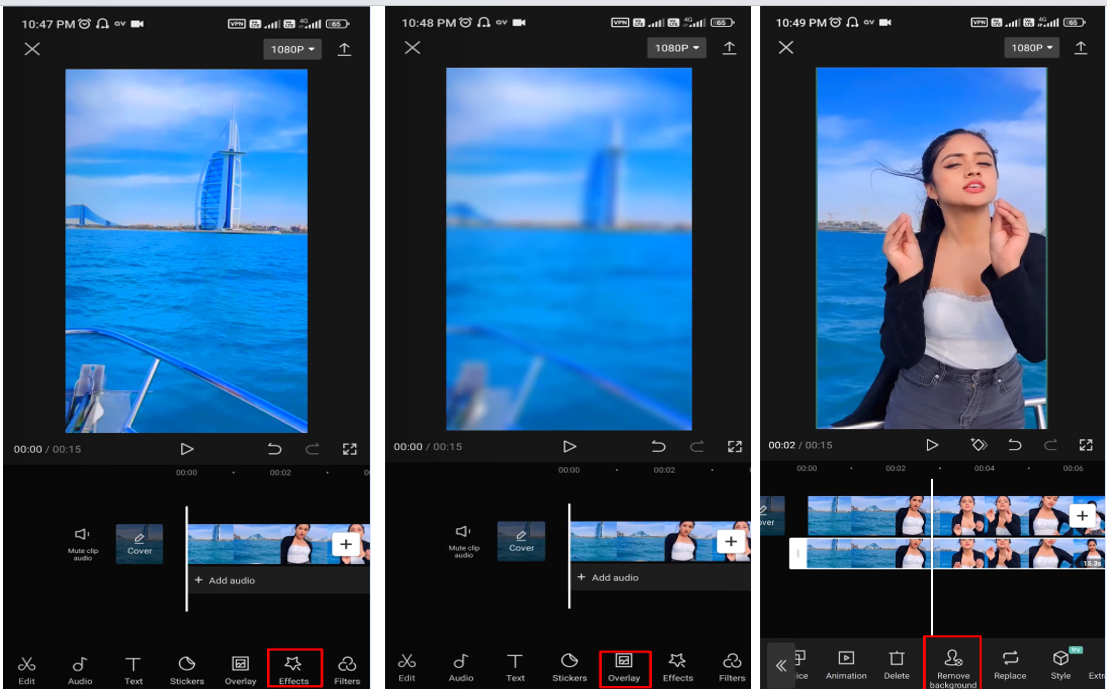Tap the woman video preview in right screen
The image size is (1107, 689).
(931, 248)
